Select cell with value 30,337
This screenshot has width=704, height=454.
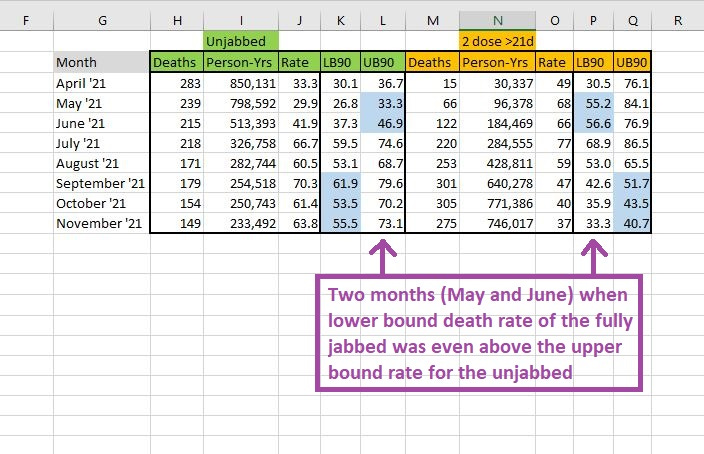pos(497,83)
